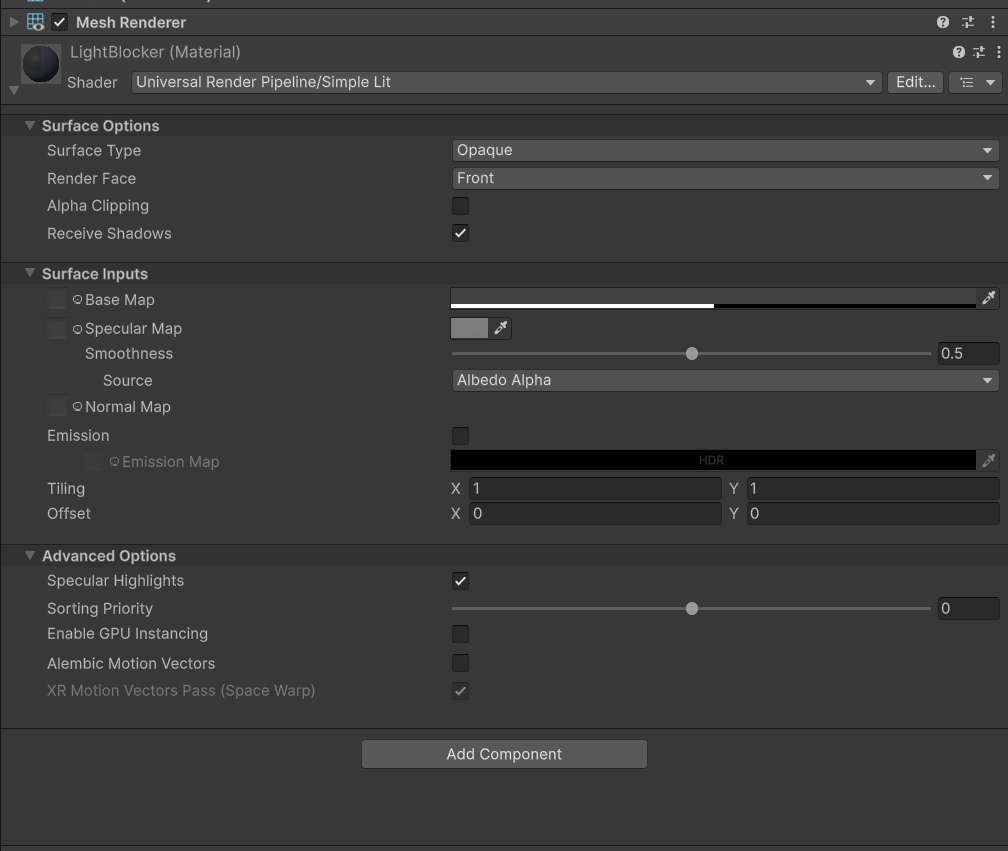Disable Receive Shadows
This screenshot has height=851, width=1008.
(460, 233)
